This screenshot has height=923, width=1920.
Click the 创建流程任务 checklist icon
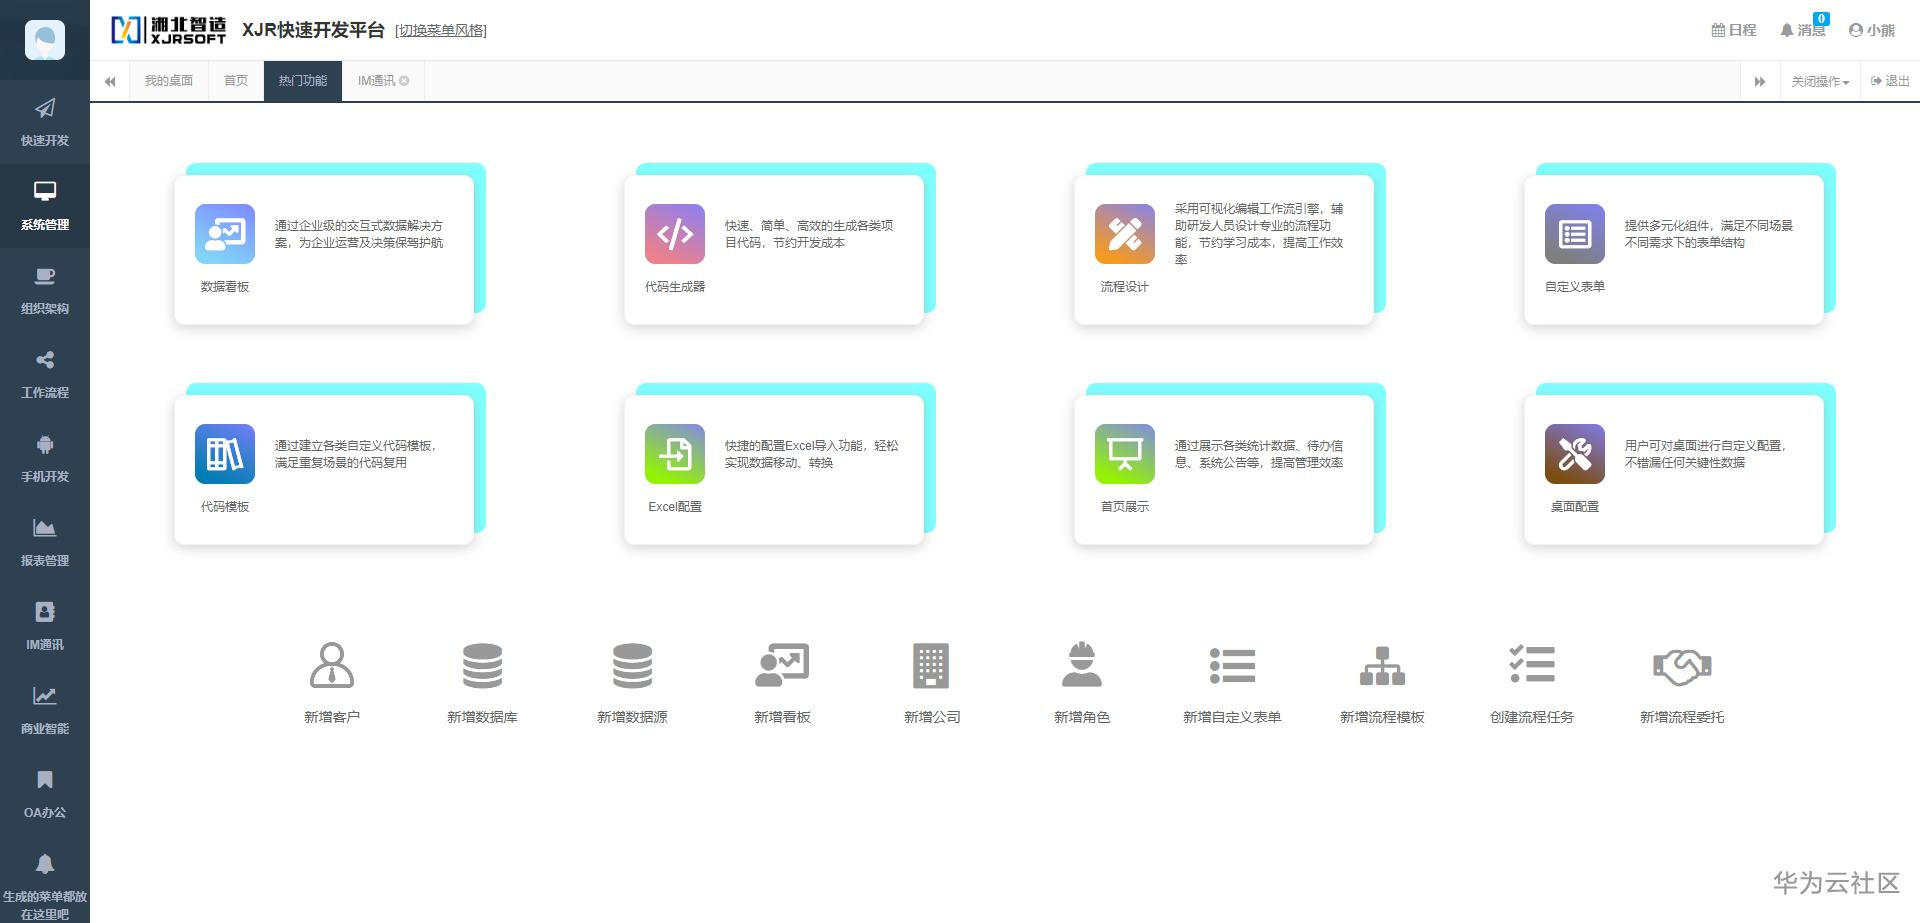click(1532, 664)
